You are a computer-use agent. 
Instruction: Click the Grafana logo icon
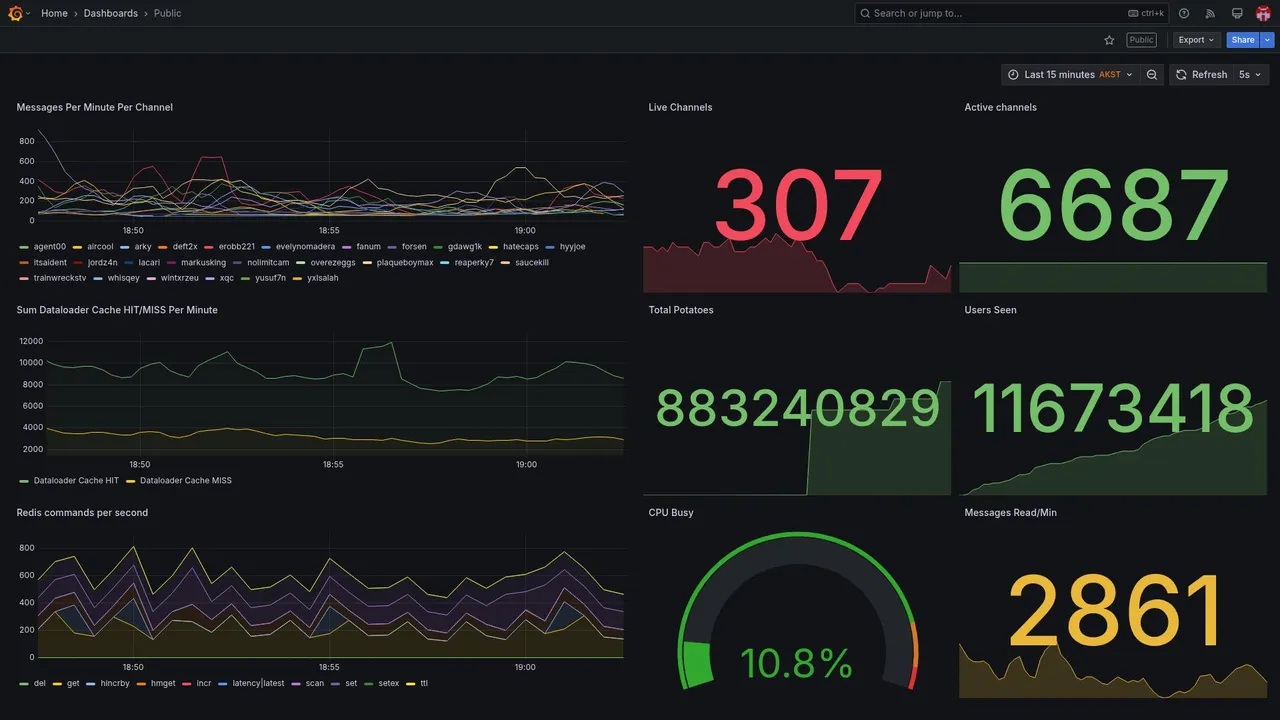(15, 13)
